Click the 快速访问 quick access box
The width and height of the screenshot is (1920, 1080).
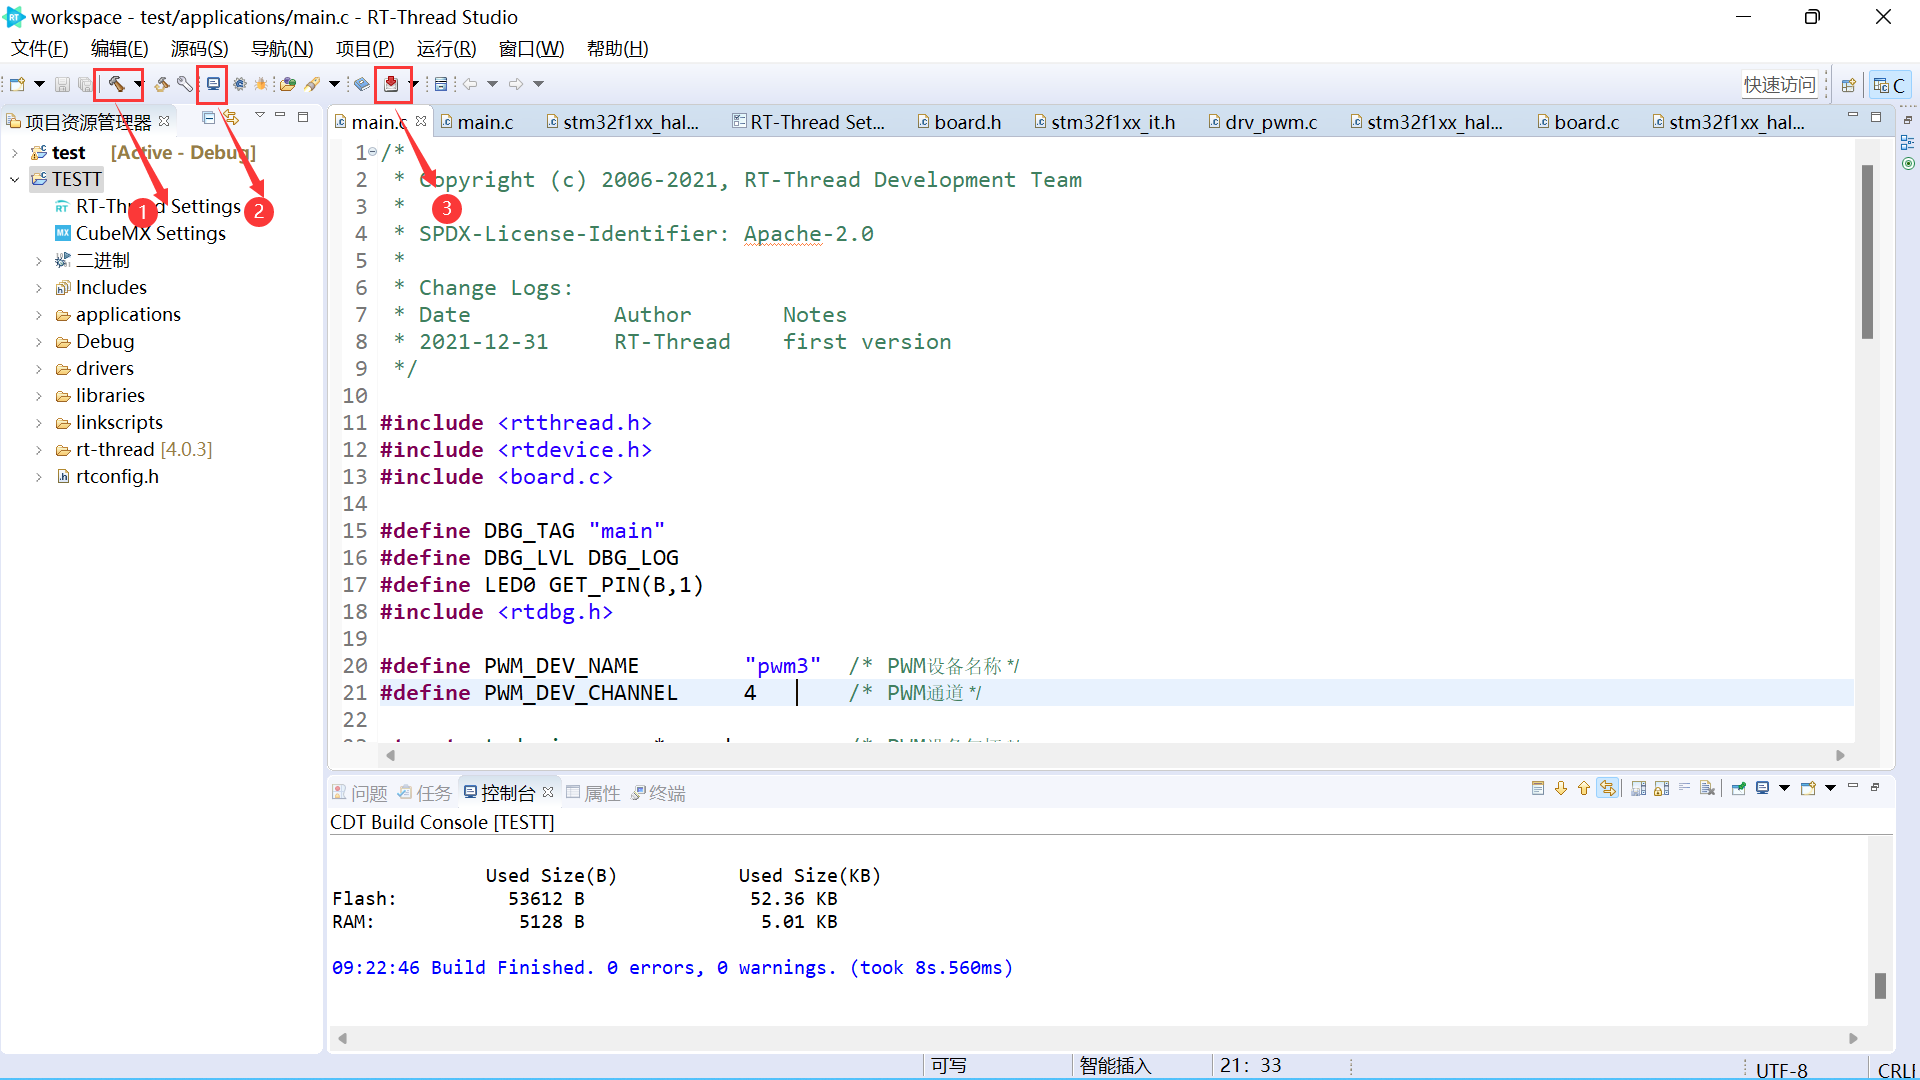[x=1779, y=85]
